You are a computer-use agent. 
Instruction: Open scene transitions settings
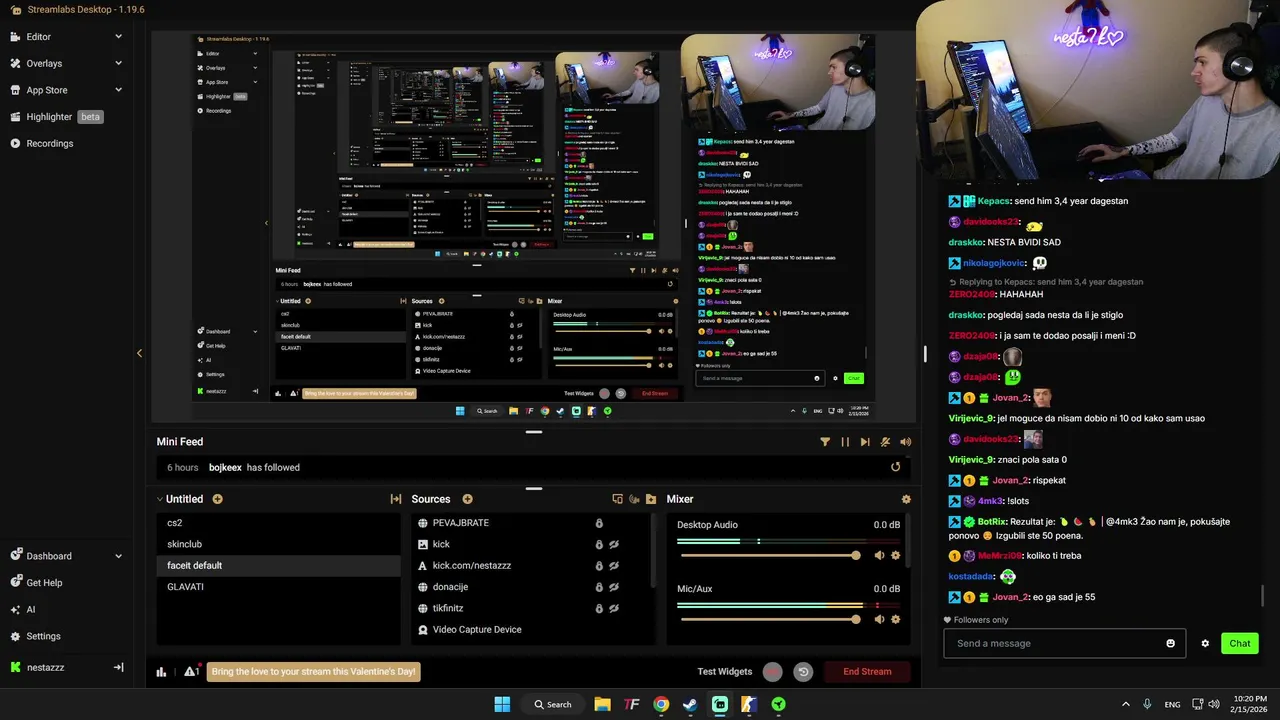(396, 499)
